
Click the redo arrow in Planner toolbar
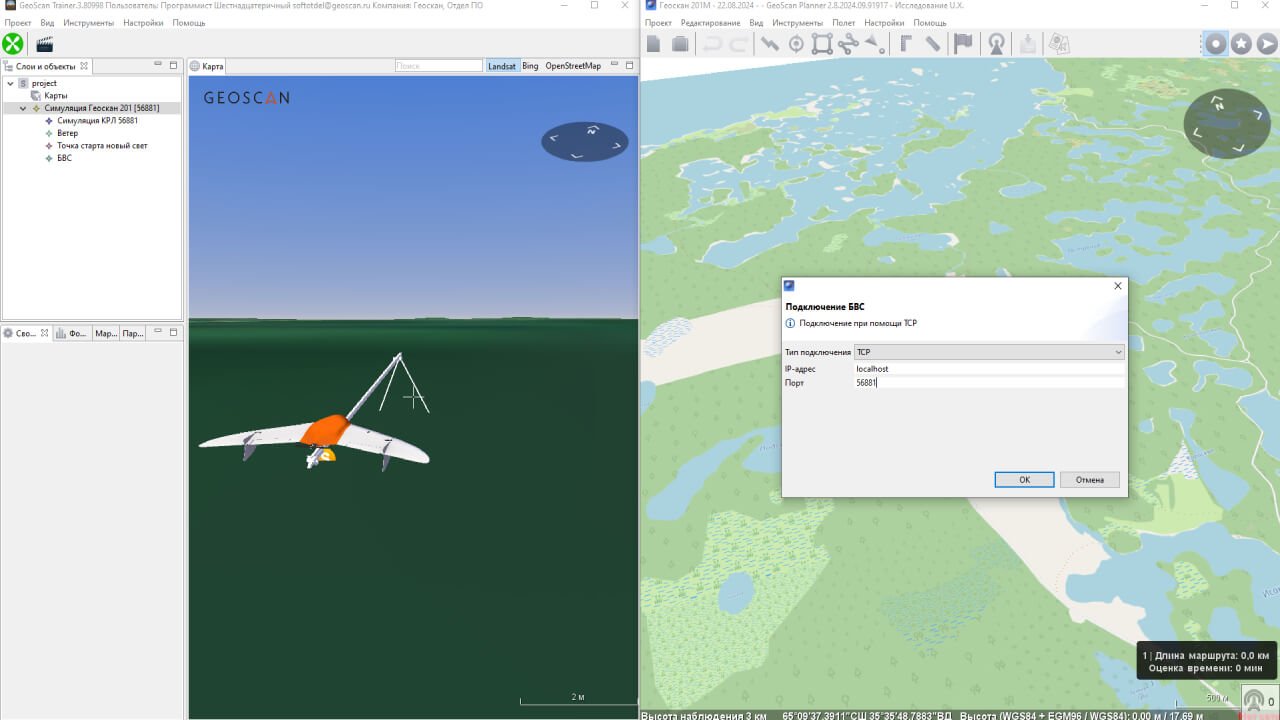[738, 43]
